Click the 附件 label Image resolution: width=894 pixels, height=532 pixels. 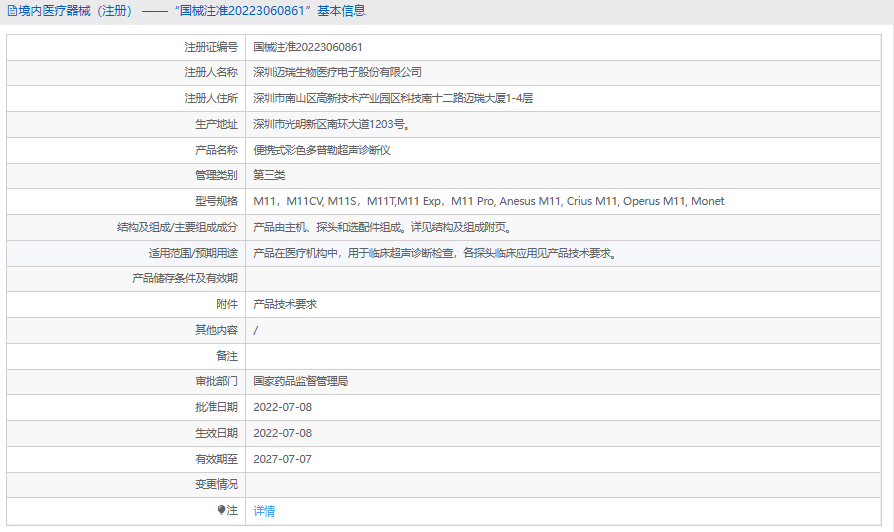click(x=227, y=304)
